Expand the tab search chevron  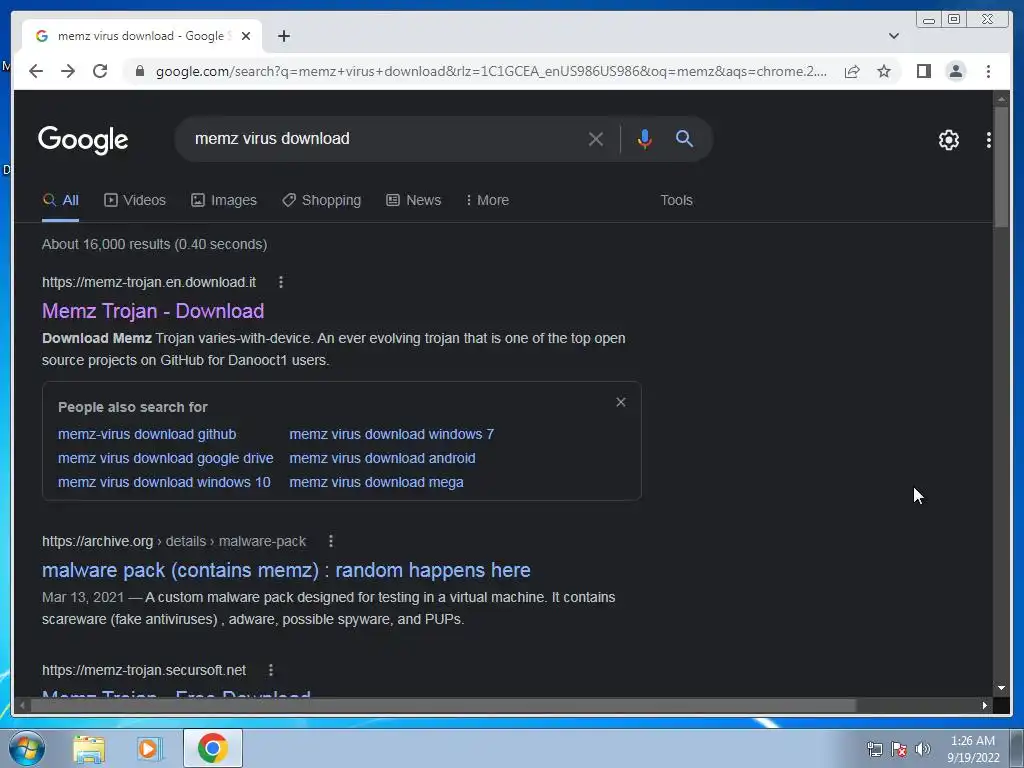click(x=893, y=36)
